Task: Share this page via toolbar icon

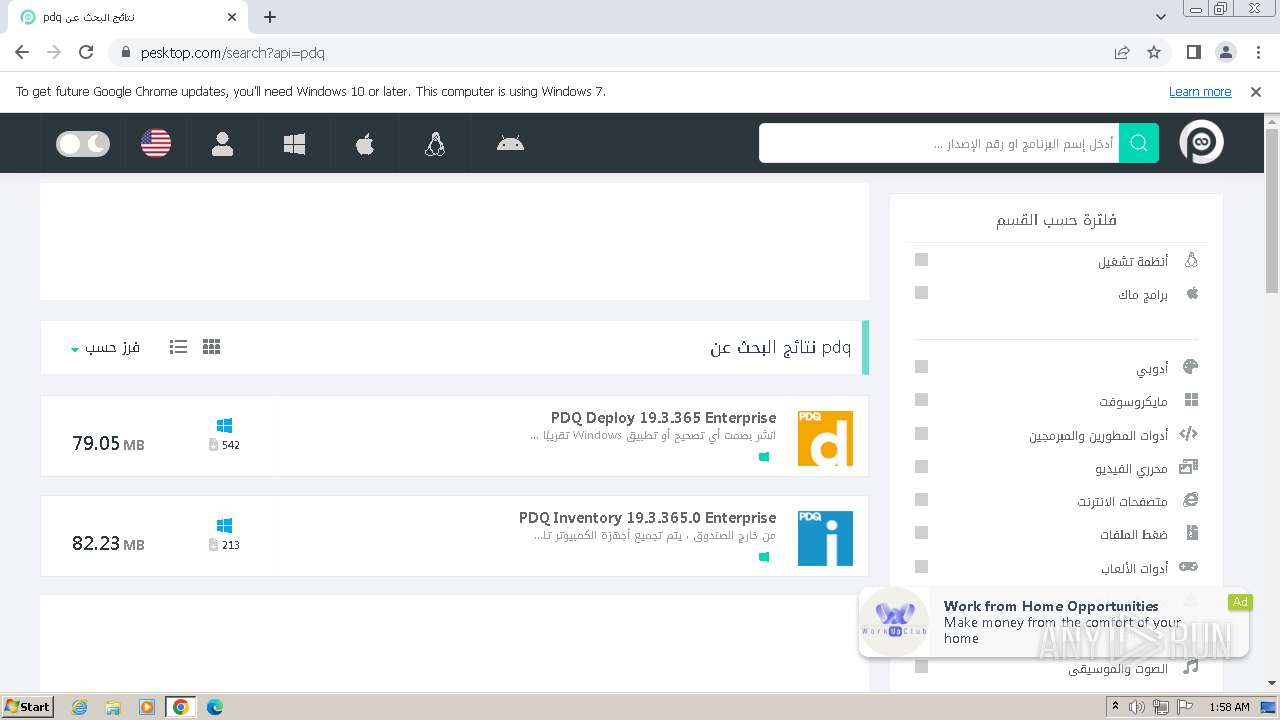Action: (x=1122, y=52)
